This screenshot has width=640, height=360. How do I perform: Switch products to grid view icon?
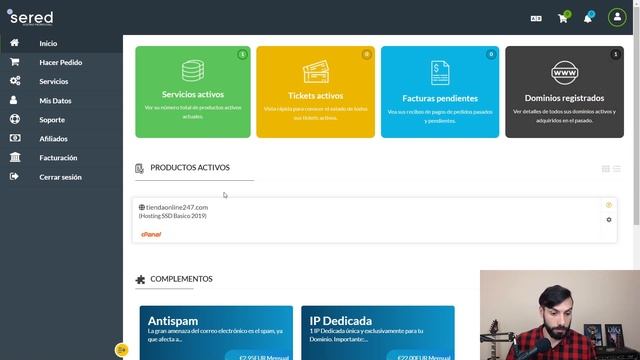click(x=606, y=169)
